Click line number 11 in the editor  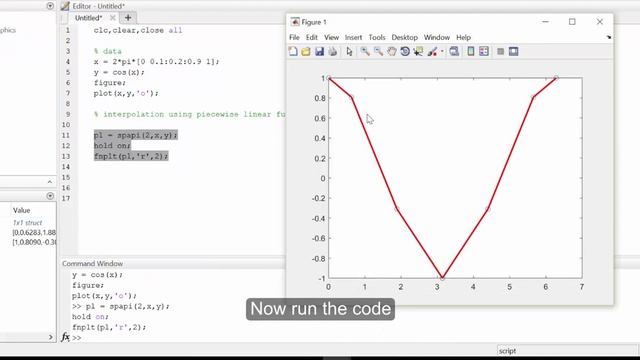point(67,136)
